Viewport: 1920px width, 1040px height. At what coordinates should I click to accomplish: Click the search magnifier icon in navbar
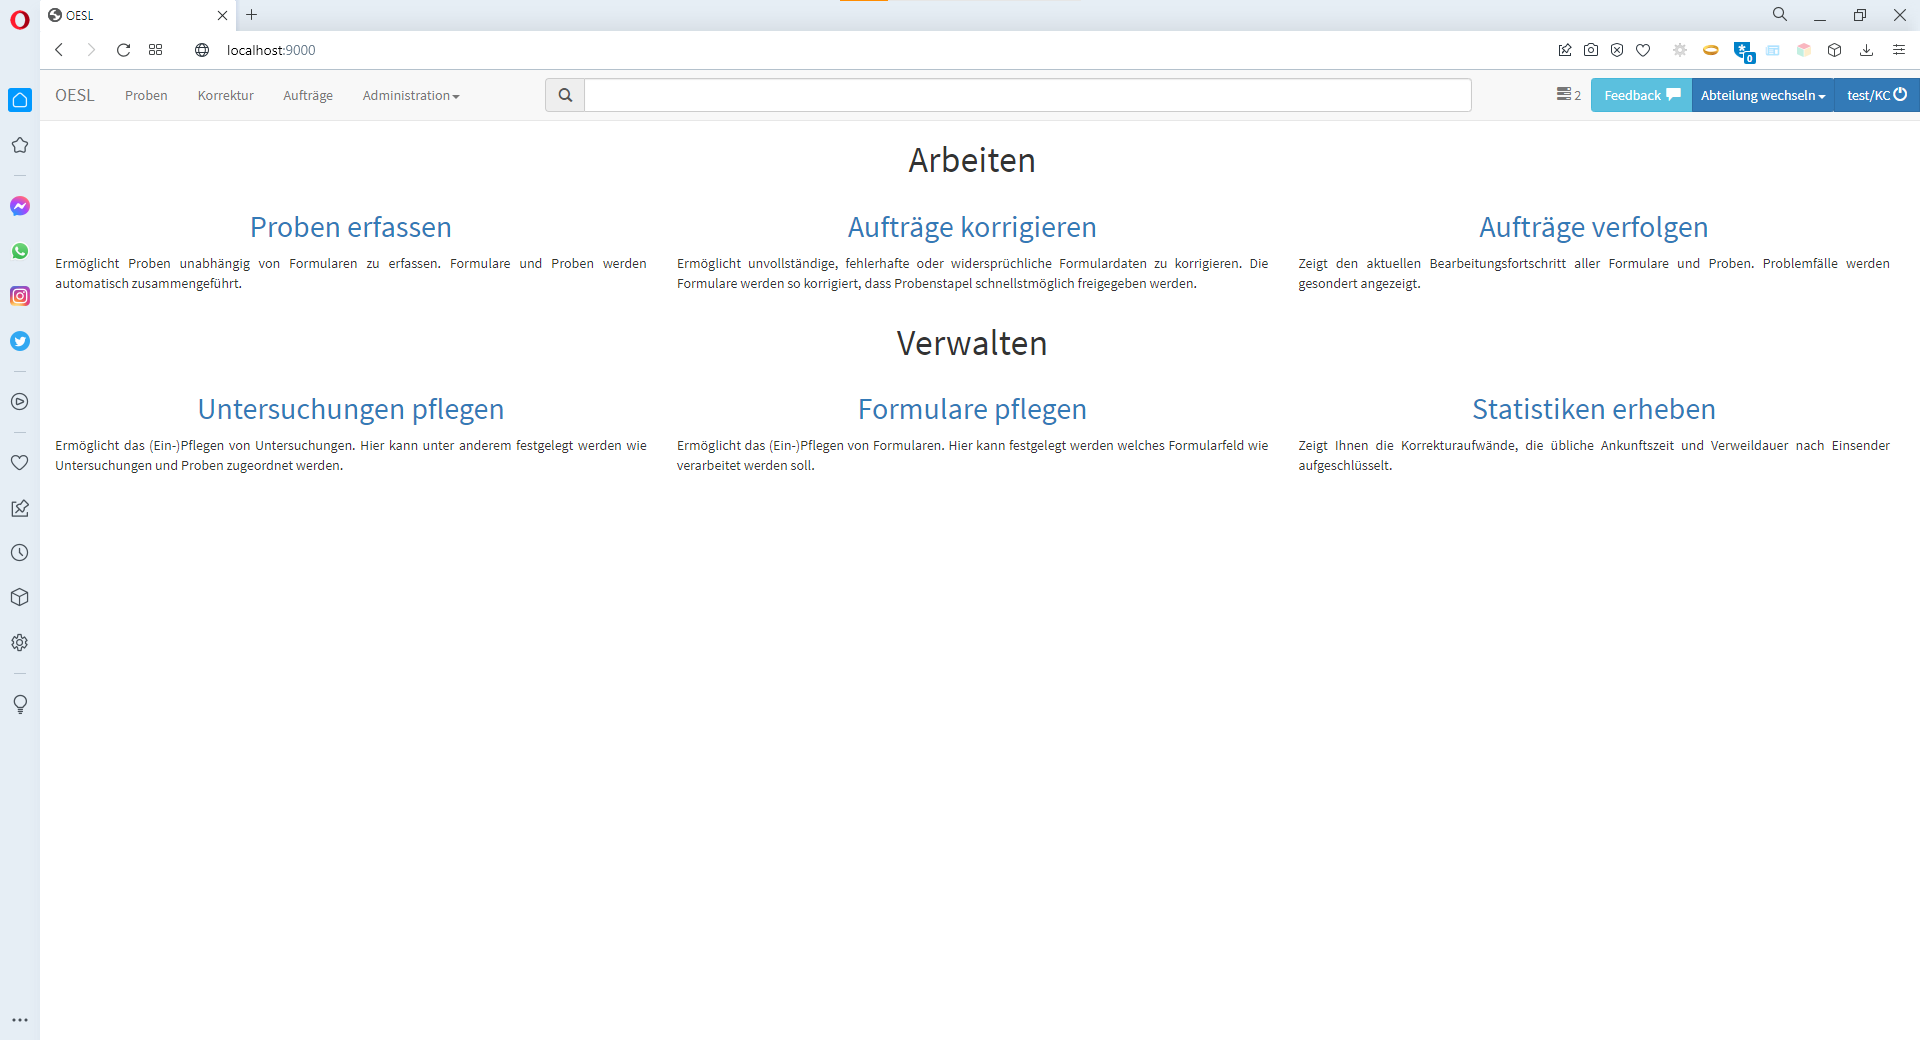[x=565, y=95]
